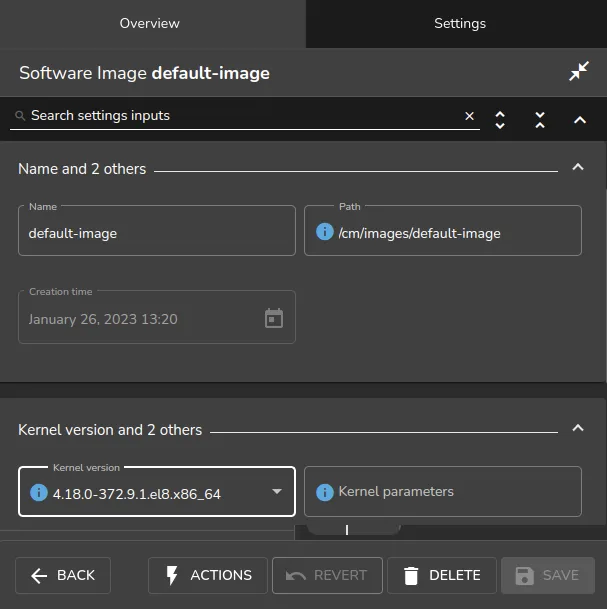Open the Creation time calendar picker

click(x=274, y=318)
